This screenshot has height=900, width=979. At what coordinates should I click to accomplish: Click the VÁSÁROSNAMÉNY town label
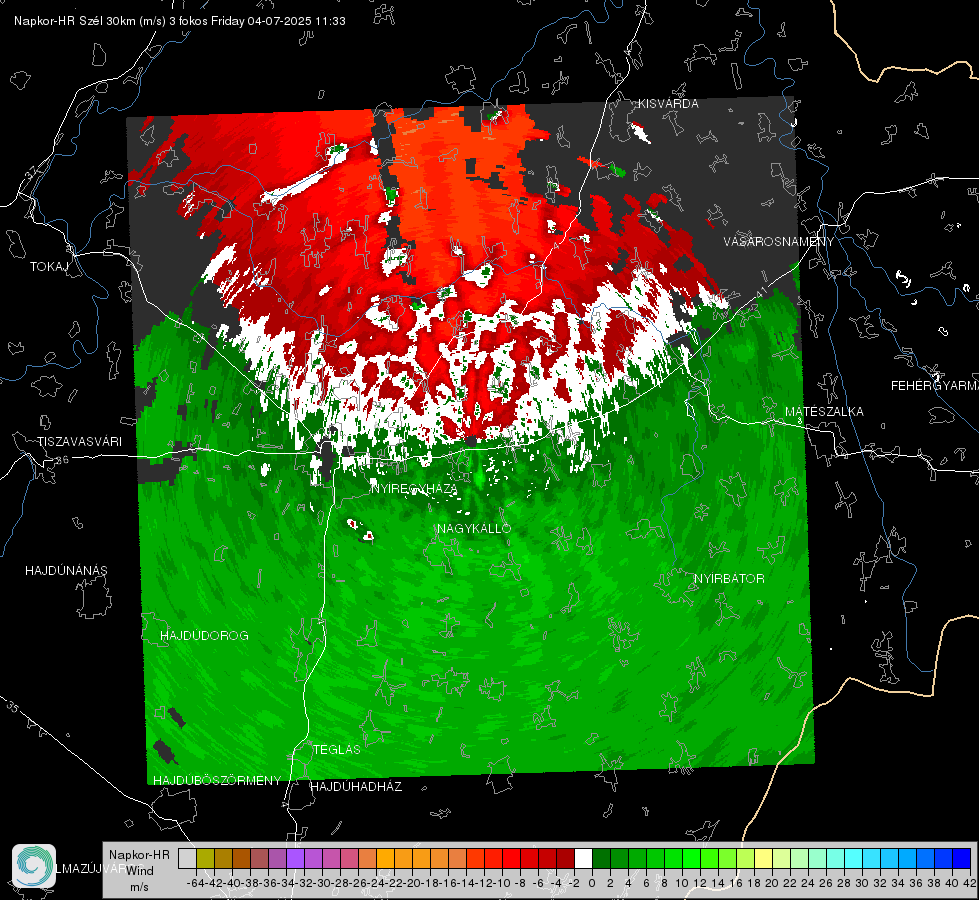pos(779,242)
